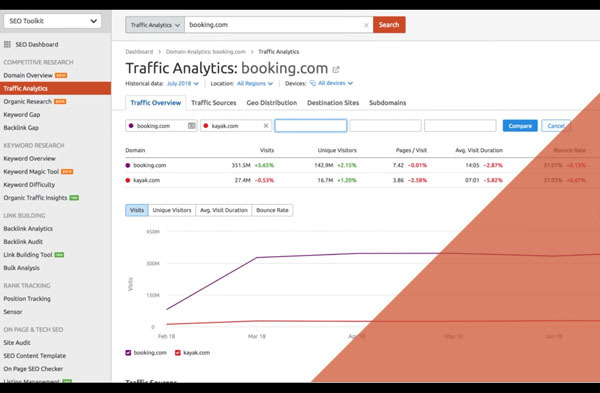Toggle kayak.com checkbox in chart legend
600x393 pixels.
coord(178,353)
